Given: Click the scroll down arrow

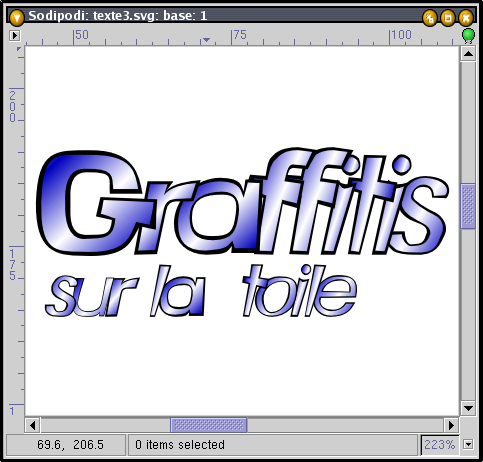Looking at the screenshot, I should click(468, 408).
